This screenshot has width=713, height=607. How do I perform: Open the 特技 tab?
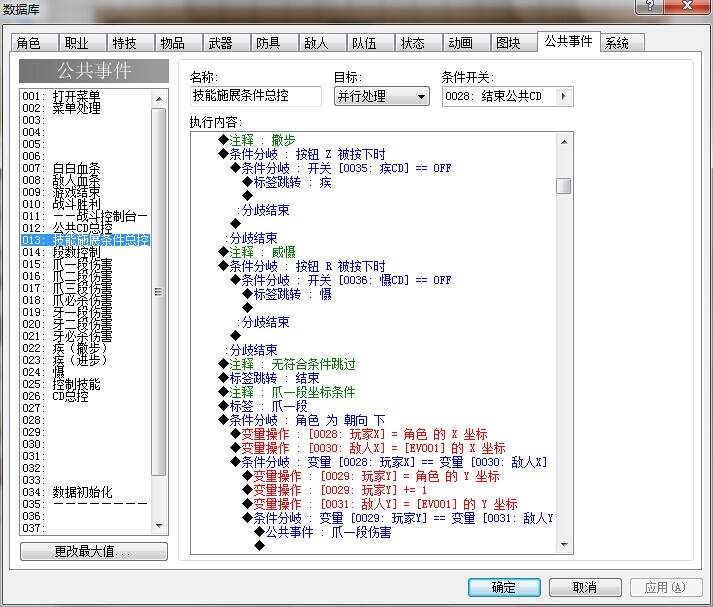click(x=131, y=43)
